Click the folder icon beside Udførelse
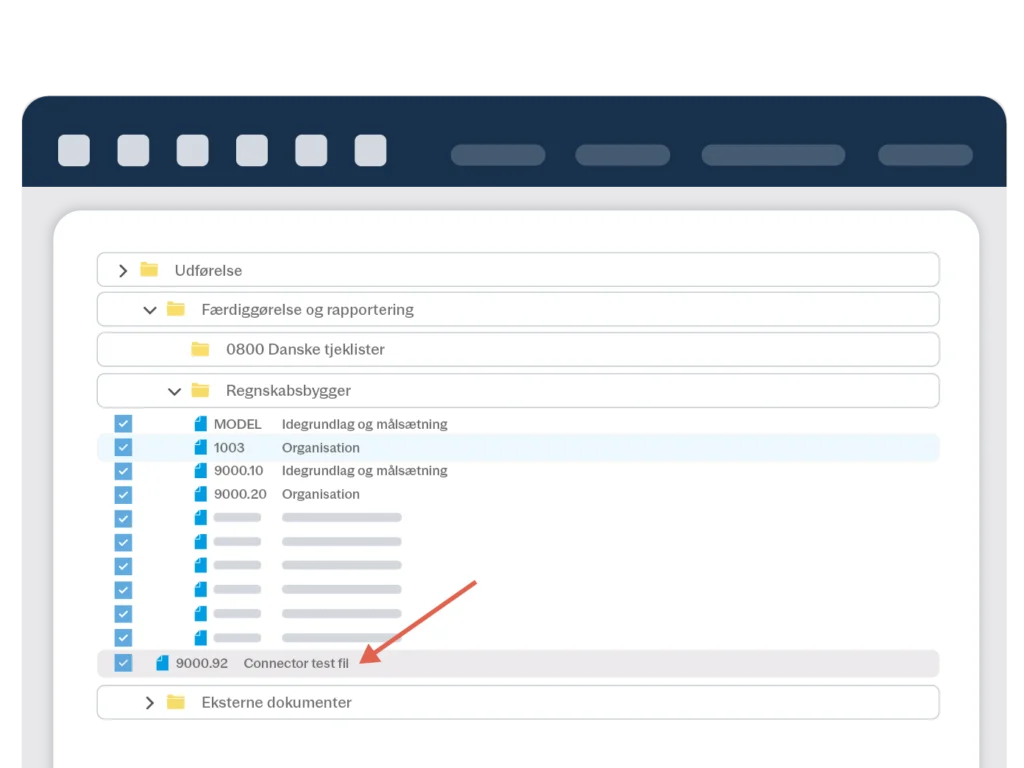The width and height of the screenshot is (1024, 768). (150, 270)
